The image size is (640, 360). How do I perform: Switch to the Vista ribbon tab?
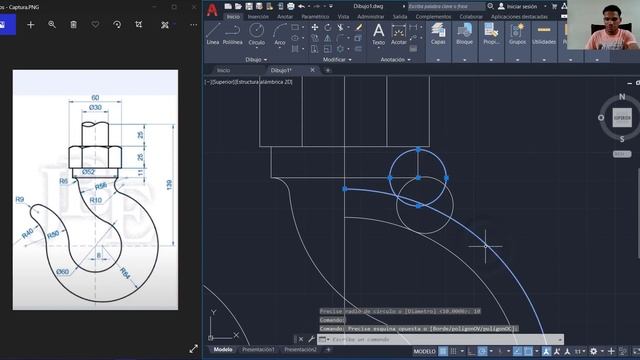pyautogui.click(x=343, y=17)
